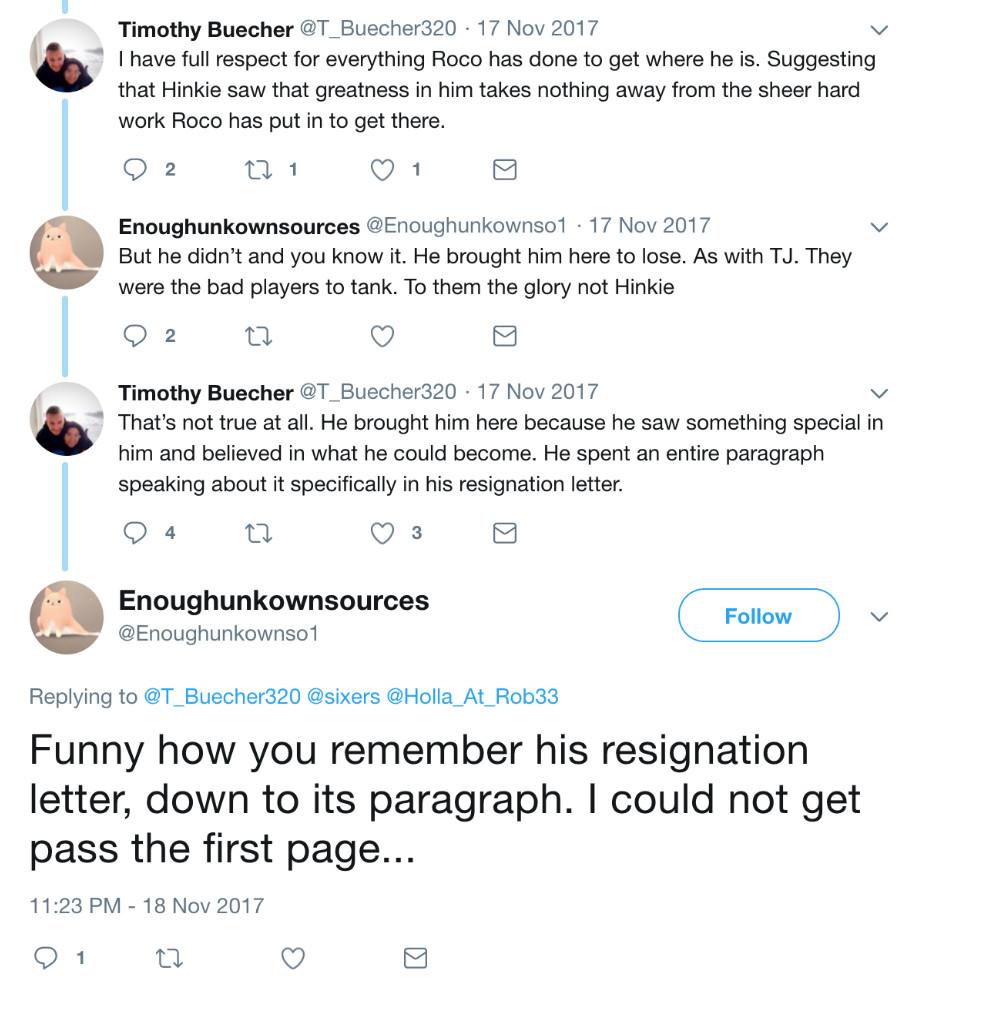Viewport: 1002px width, 1032px height.
Task: Follow the Enoughunkownsources account
Action: pos(758,616)
